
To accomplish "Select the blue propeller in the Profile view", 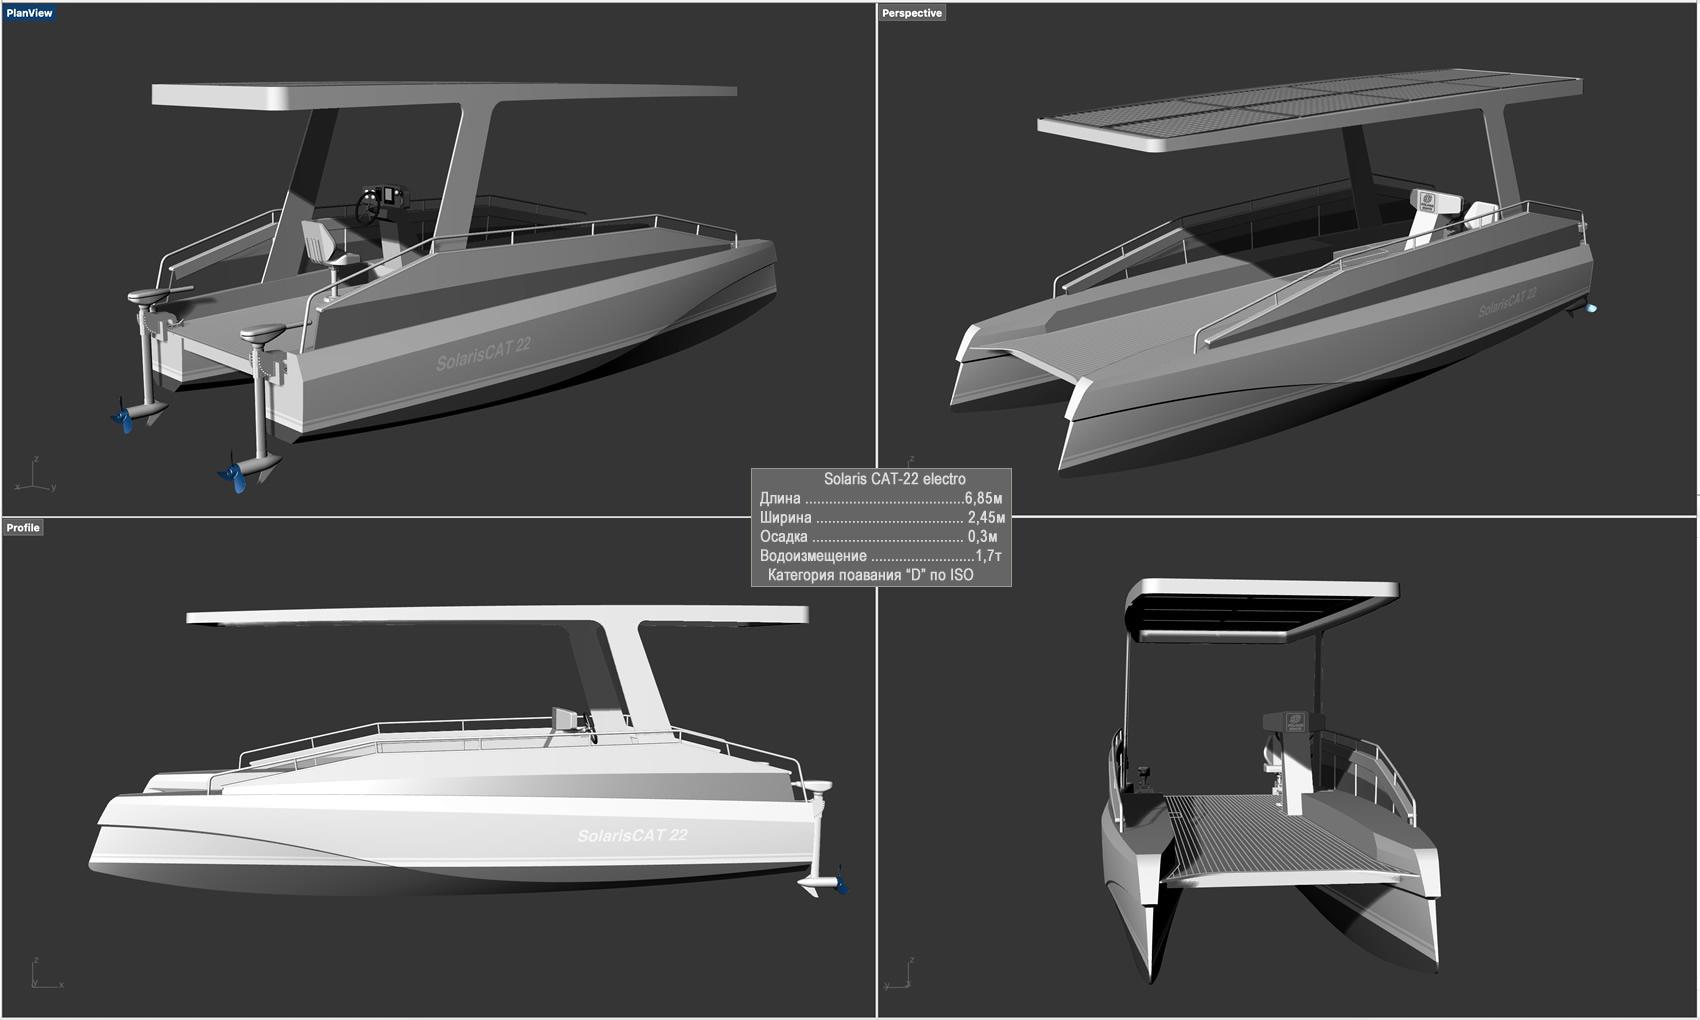I will point(840,884).
